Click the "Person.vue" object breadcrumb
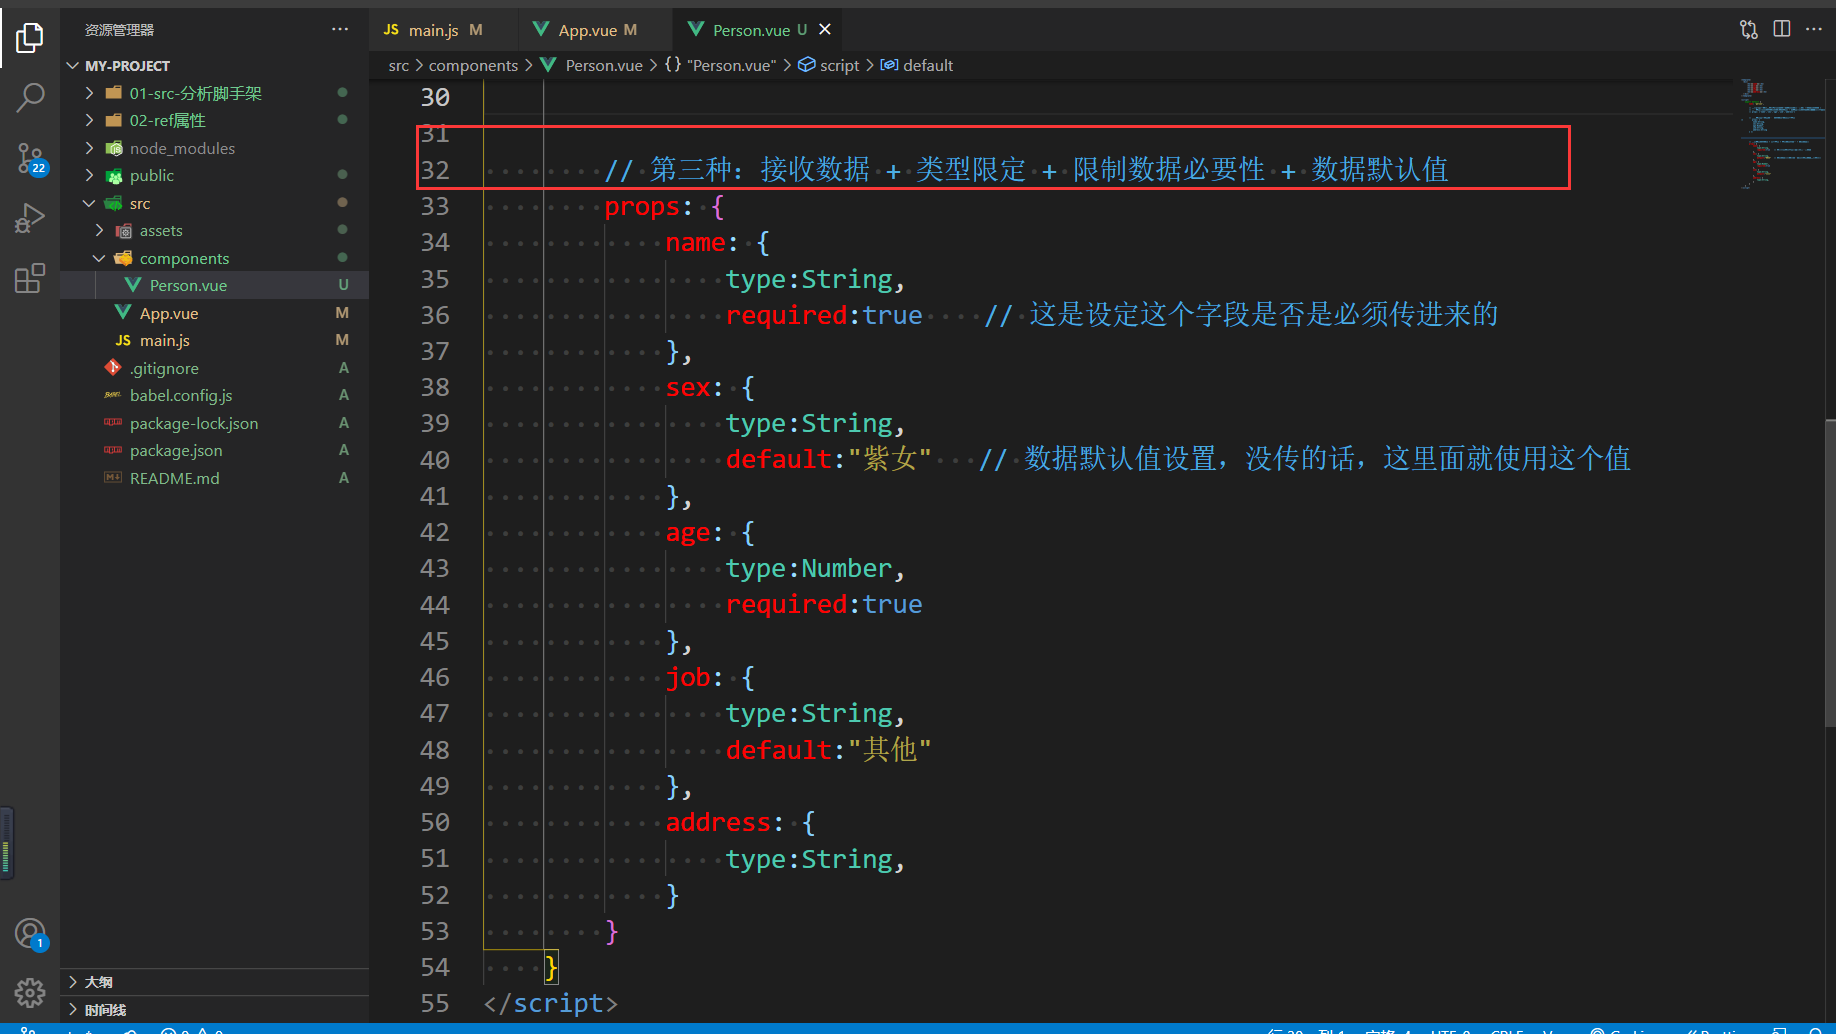1836x1034 pixels. click(x=721, y=65)
